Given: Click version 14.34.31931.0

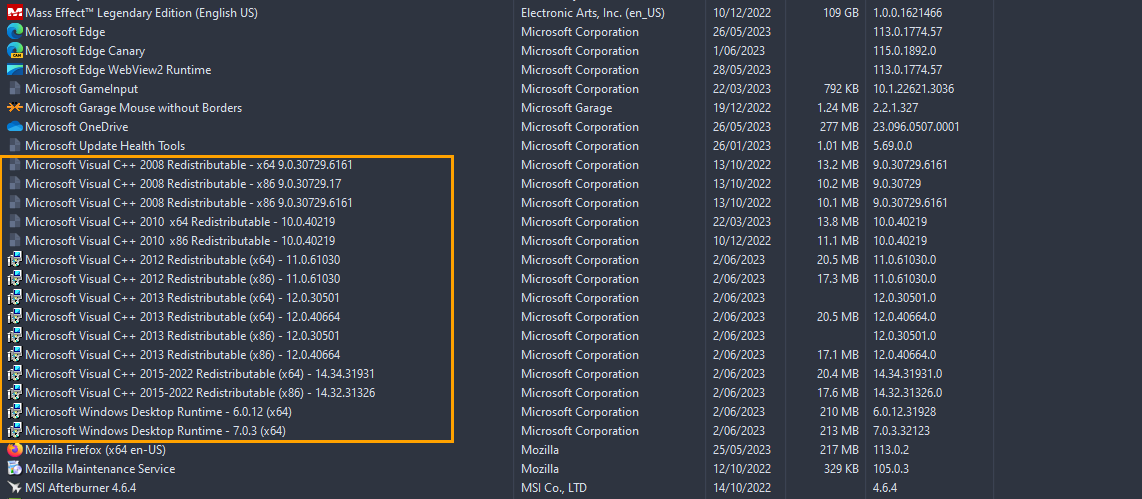Looking at the screenshot, I should [x=907, y=374].
